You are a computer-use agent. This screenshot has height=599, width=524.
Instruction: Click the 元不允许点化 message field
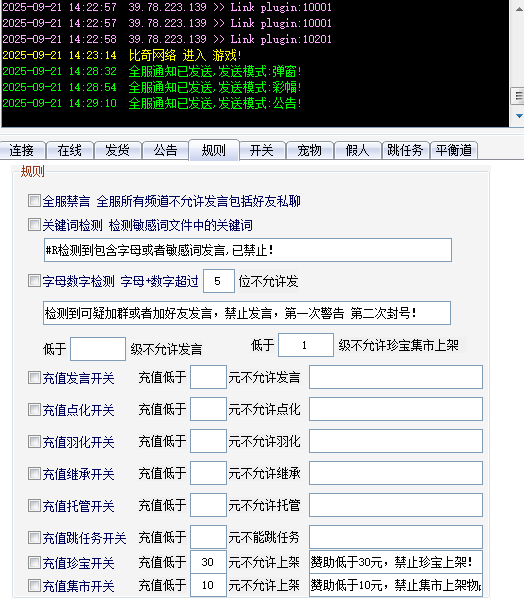[396, 409]
